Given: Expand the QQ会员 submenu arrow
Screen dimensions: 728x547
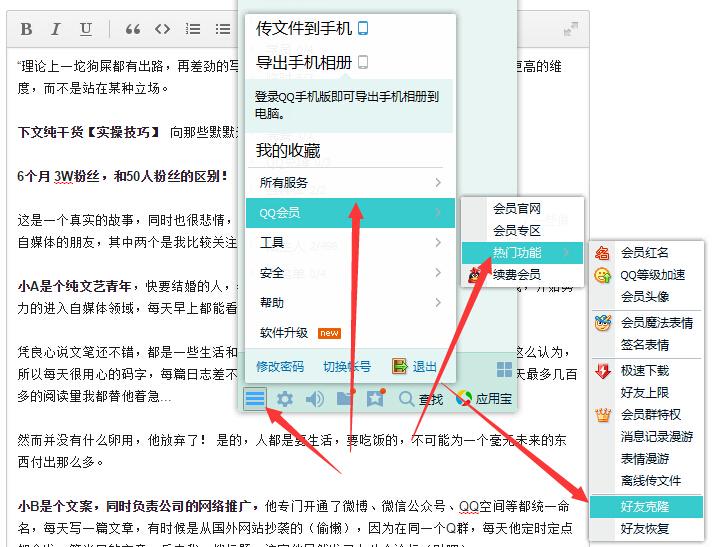Looking at the screenshot, I should coord(438,213).
